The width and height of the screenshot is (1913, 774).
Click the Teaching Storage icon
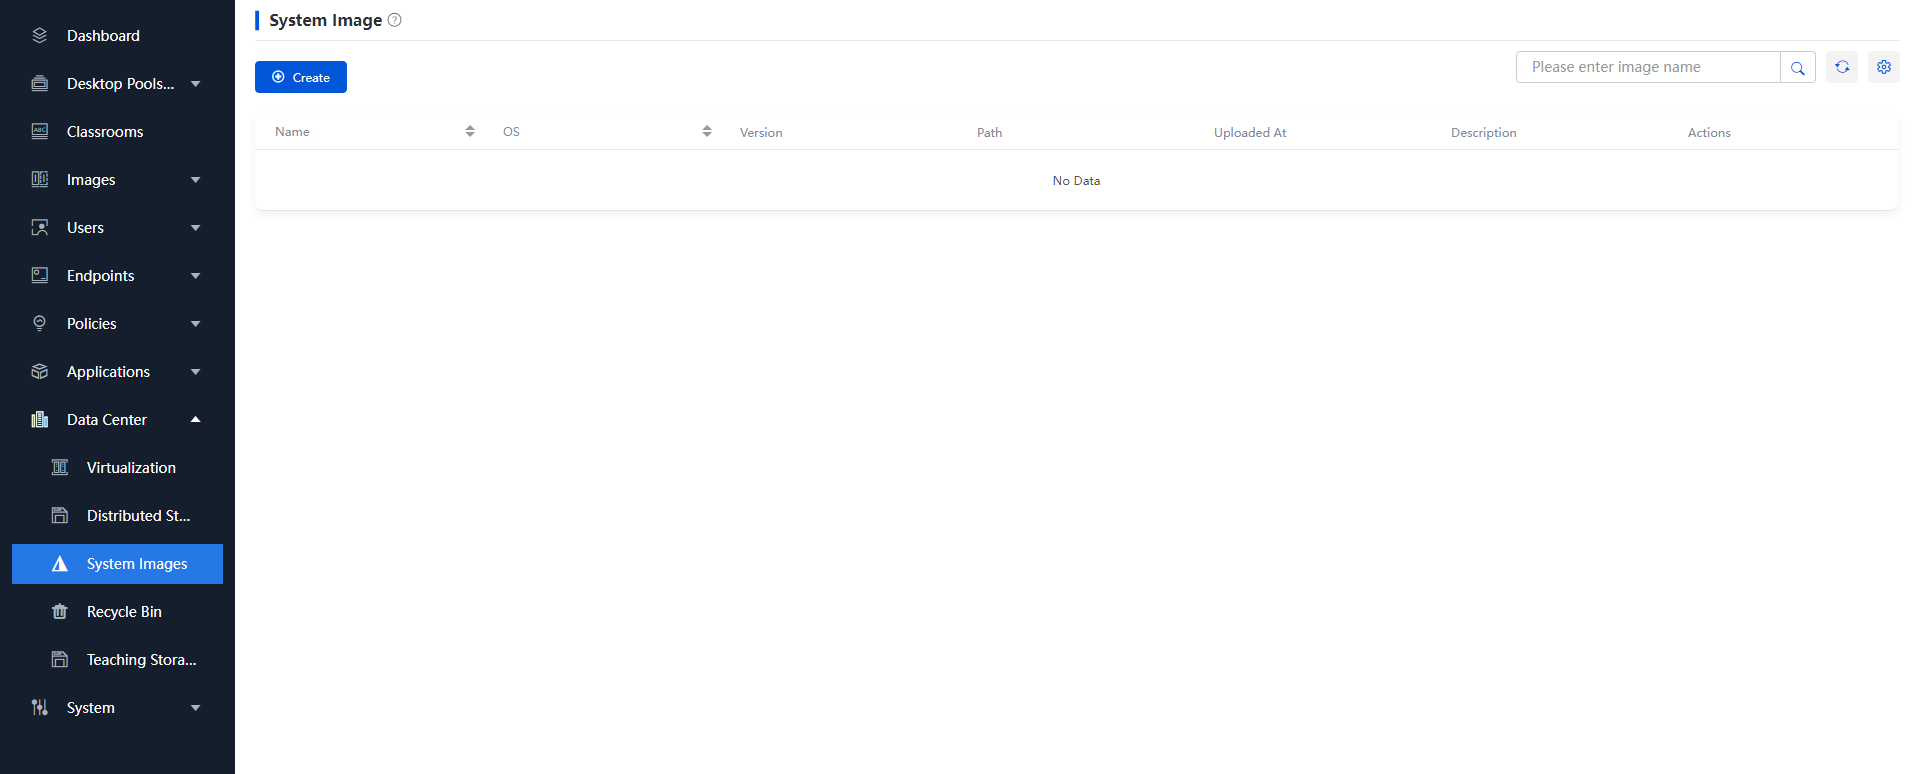[60, 660]
